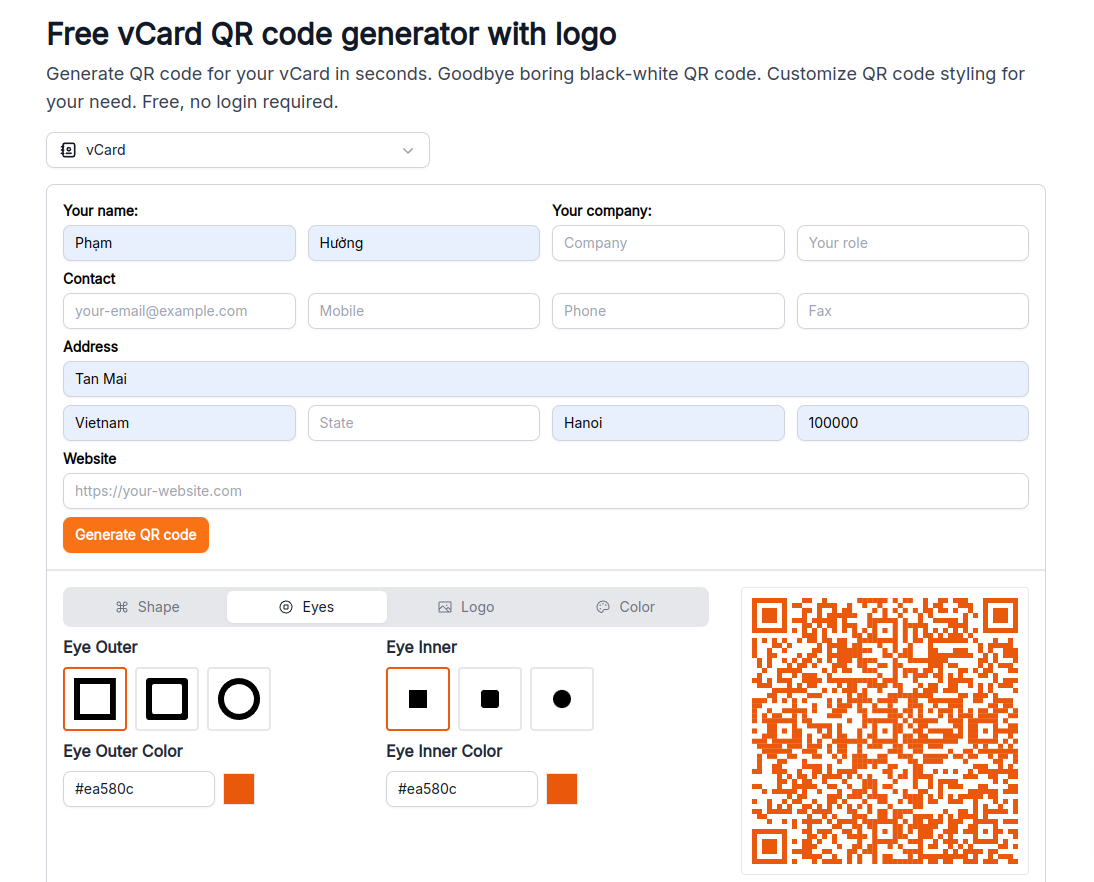Click the last name field containing Hường
Viewport: 1094px width, 882px height.
[x=424, y=243]
